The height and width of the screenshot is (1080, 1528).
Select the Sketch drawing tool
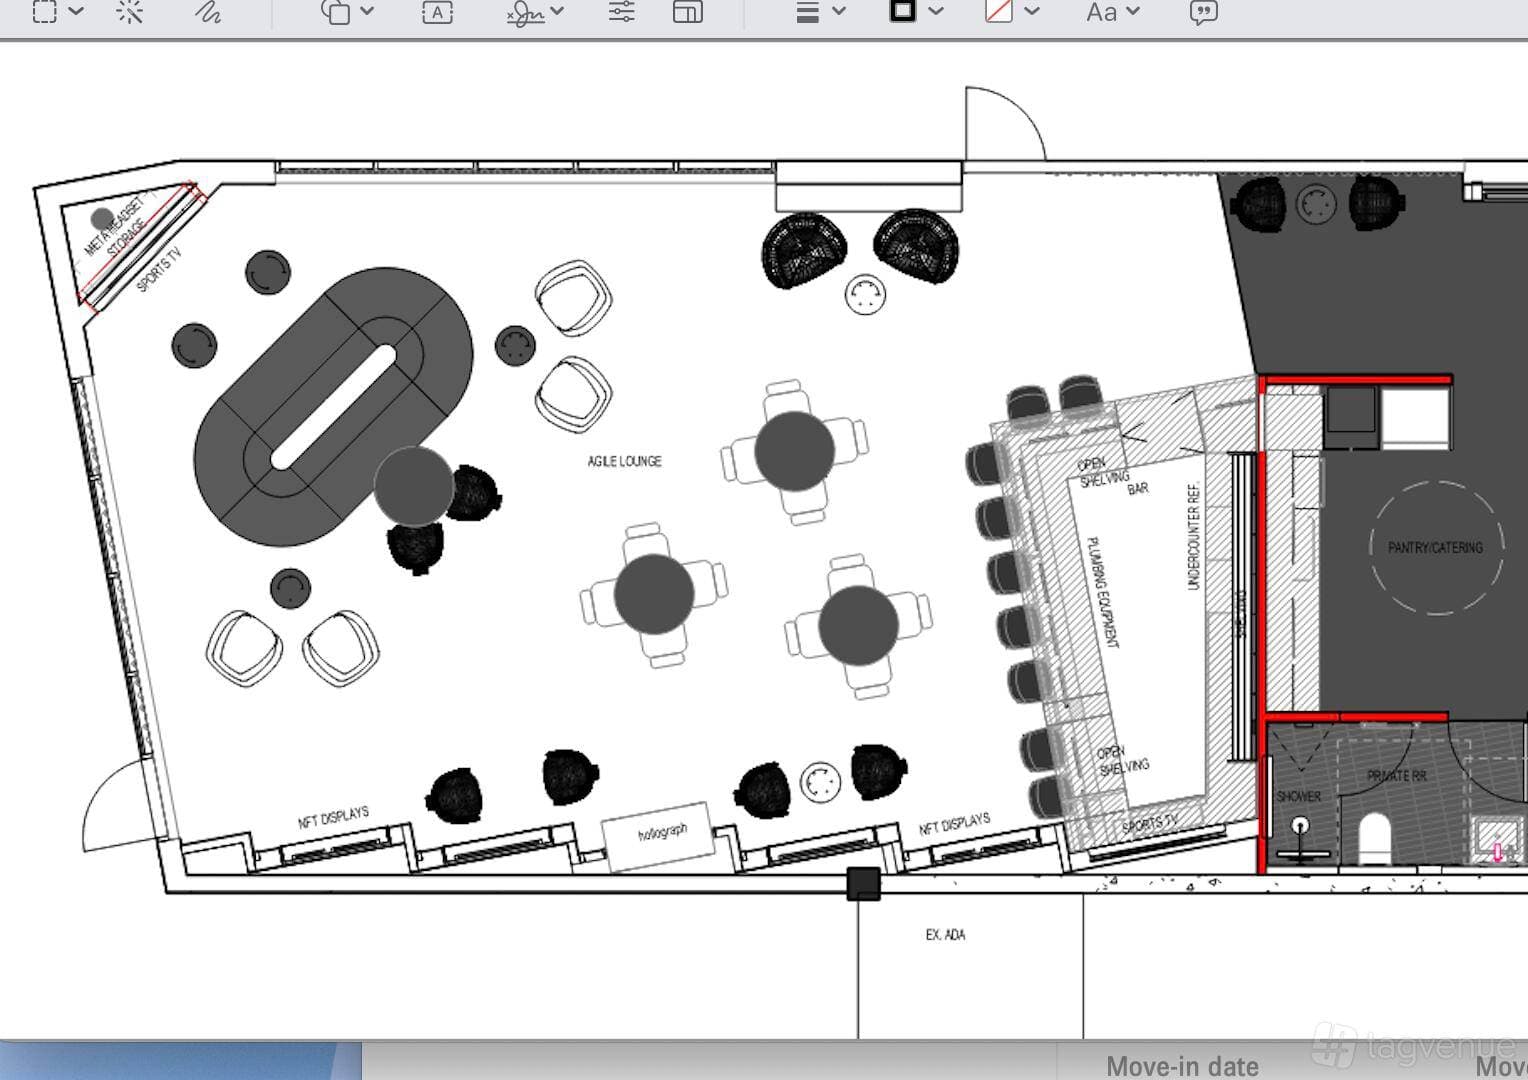pyautogui.click(x=208, y=12)
